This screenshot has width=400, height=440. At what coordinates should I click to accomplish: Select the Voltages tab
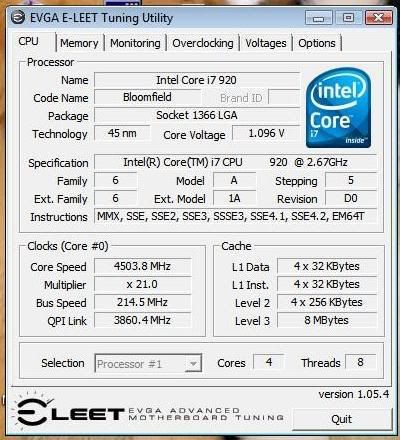266,43
